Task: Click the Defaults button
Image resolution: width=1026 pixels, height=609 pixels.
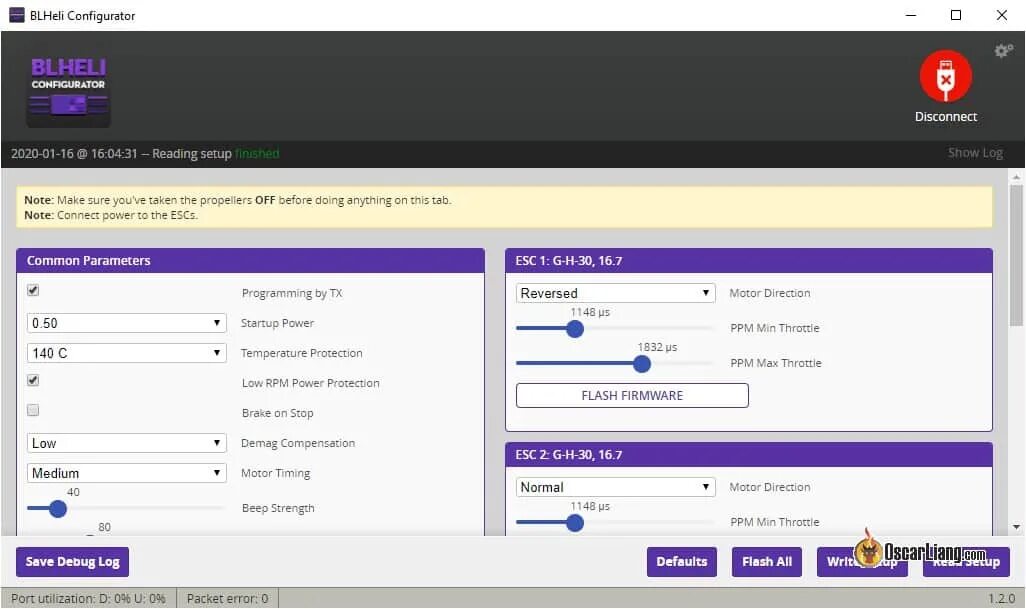Action: [x=682, y=562]
